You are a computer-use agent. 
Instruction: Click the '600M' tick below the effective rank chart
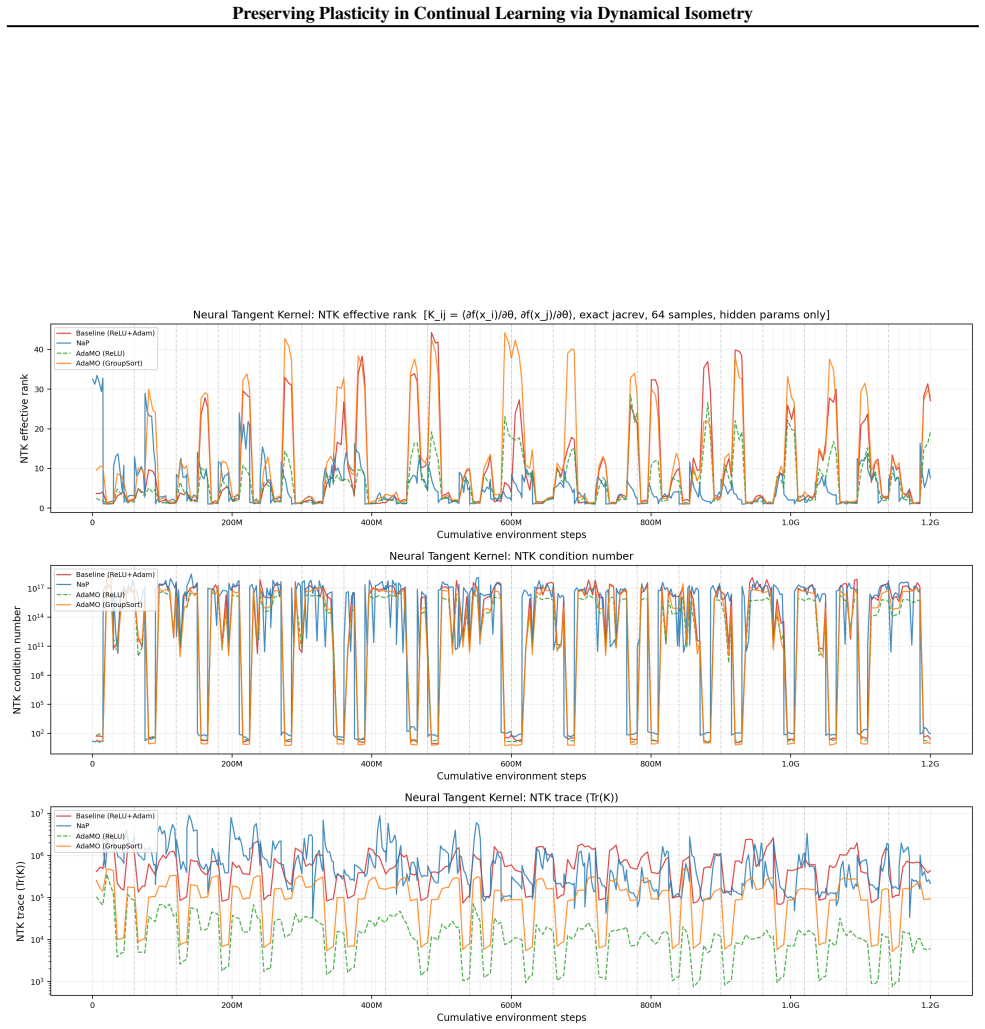tap(511, 523)
